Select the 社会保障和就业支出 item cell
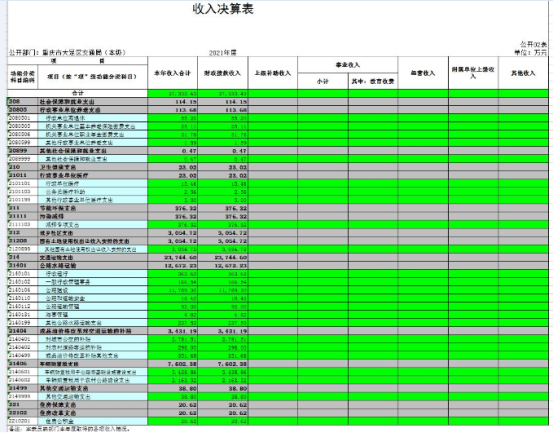554x437 pixels. pyautogui.click(x=93, y=102)
